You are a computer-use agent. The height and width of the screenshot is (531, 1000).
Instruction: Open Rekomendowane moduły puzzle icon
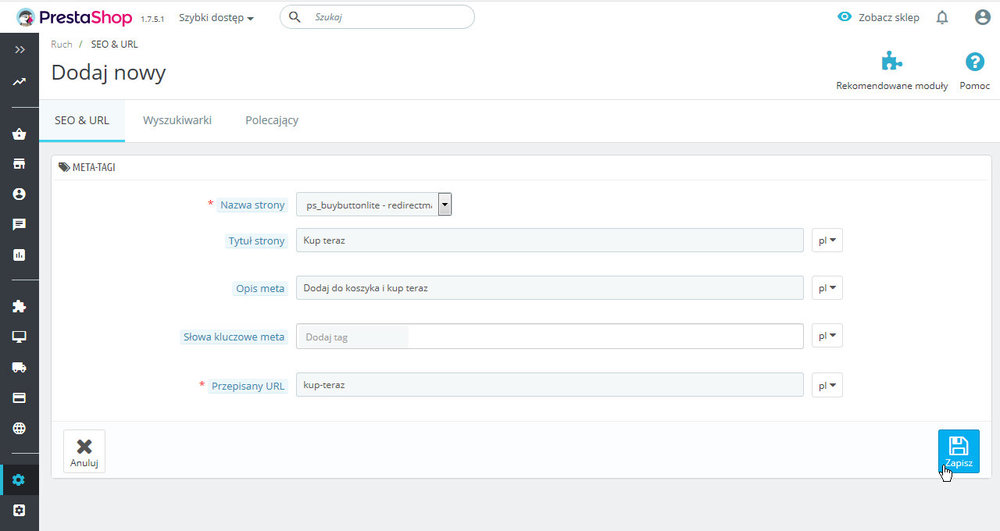coord(892,62)
